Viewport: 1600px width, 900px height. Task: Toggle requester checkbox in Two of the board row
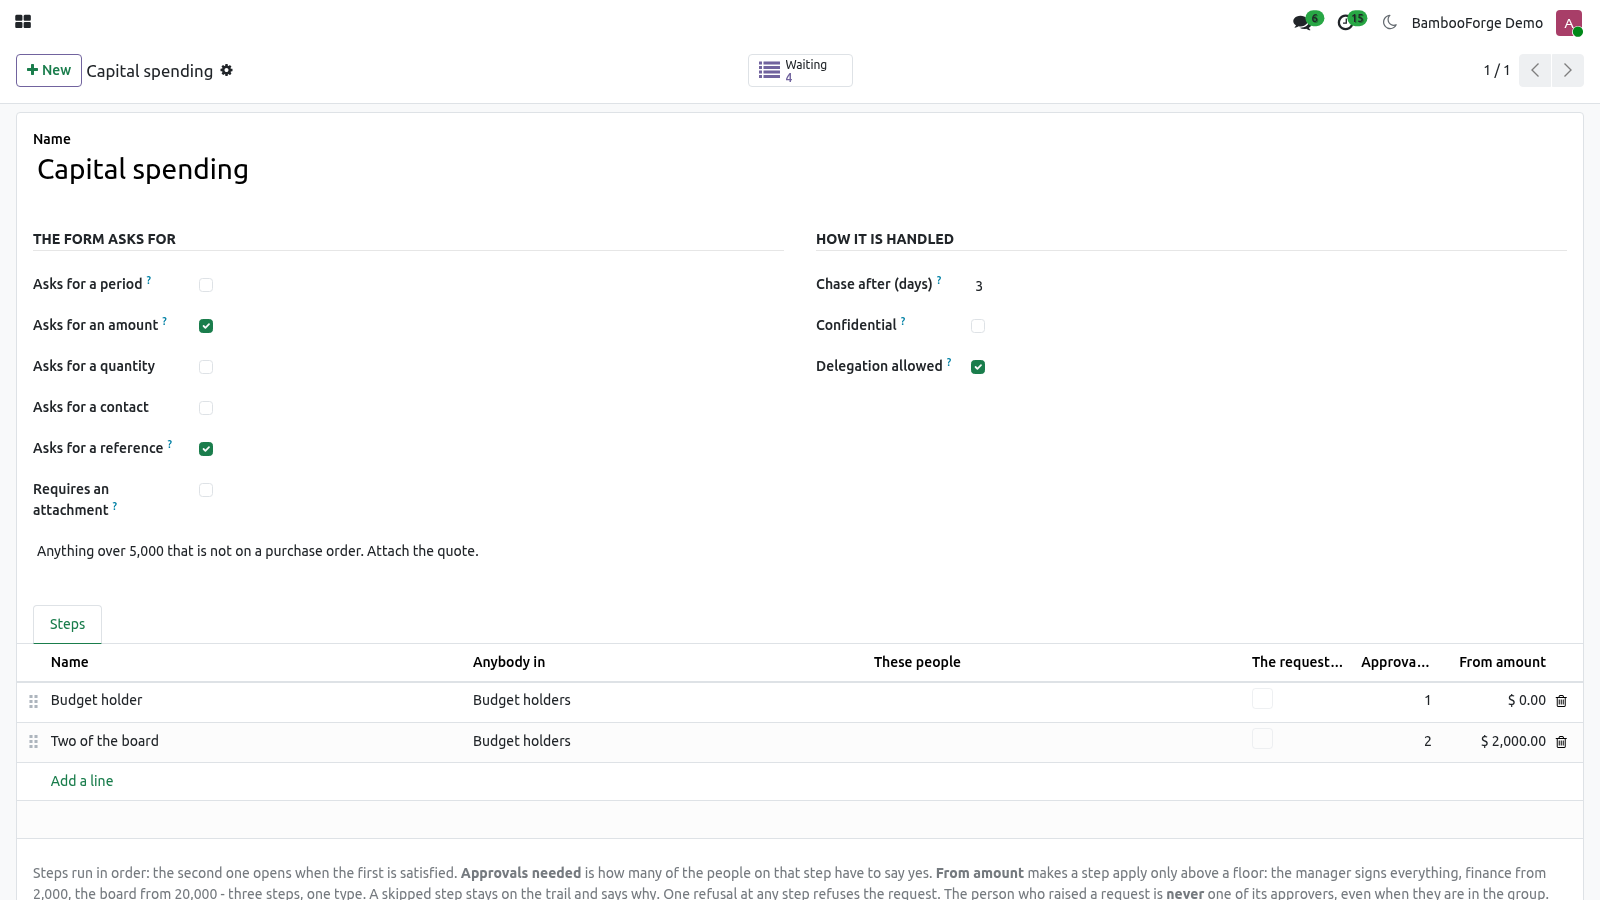[x=1262, y=739]
